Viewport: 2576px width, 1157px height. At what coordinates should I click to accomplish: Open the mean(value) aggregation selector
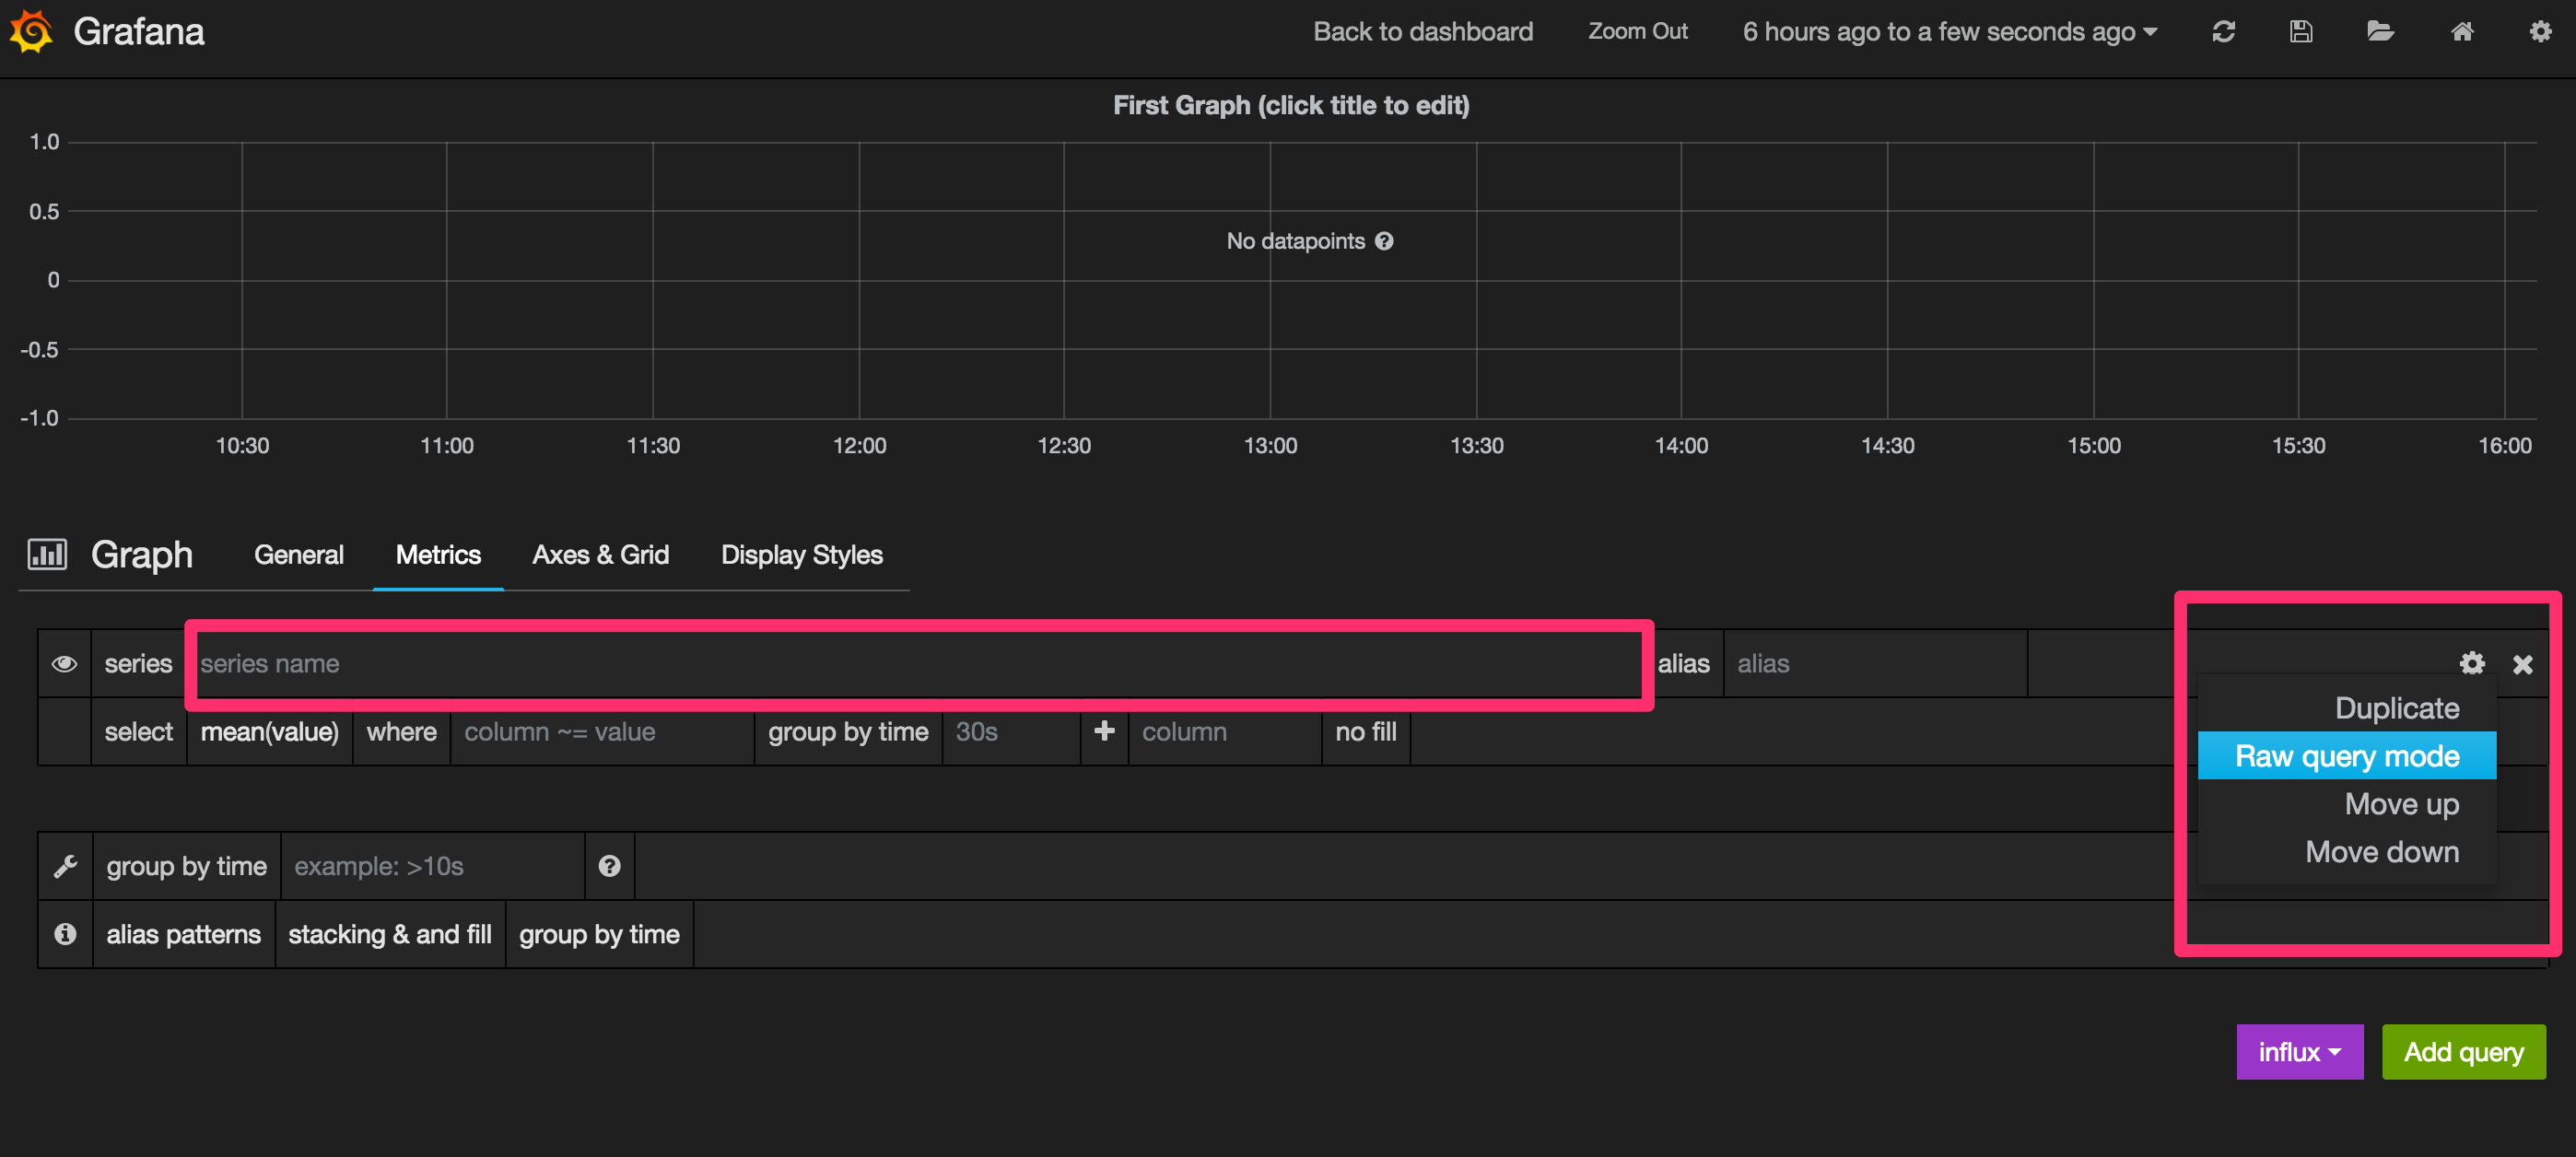tap(269, 731)
